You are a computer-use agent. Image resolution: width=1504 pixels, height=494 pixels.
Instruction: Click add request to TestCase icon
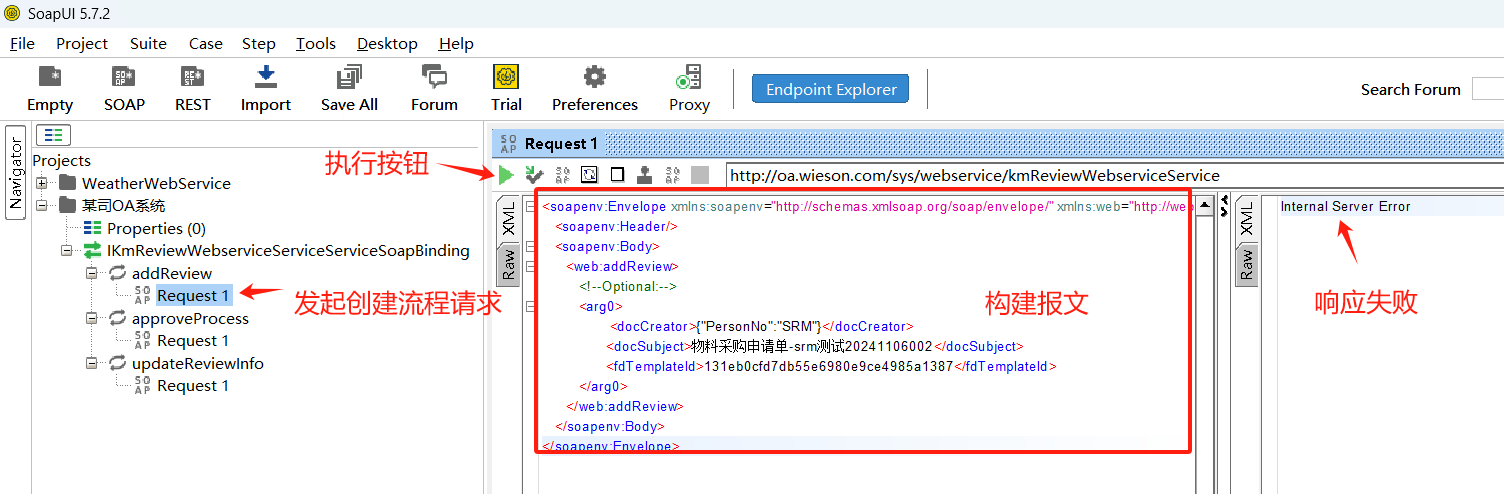(535, 175)
